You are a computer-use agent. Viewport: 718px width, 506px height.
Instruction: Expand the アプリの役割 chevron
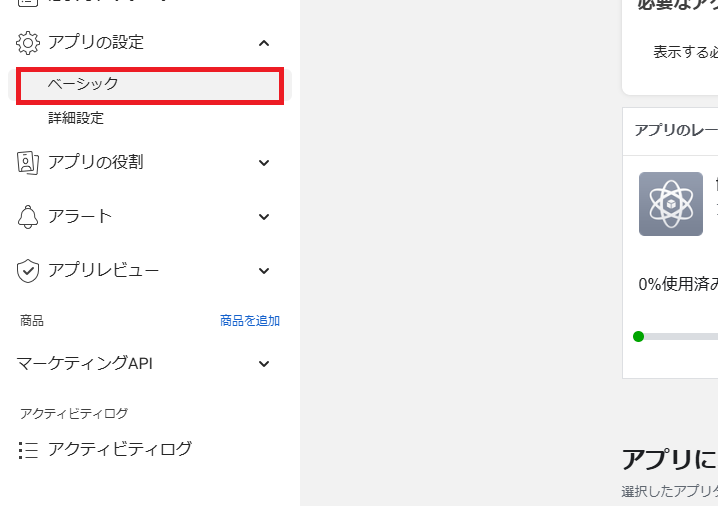pyautogui.click(x=264, y=163)
